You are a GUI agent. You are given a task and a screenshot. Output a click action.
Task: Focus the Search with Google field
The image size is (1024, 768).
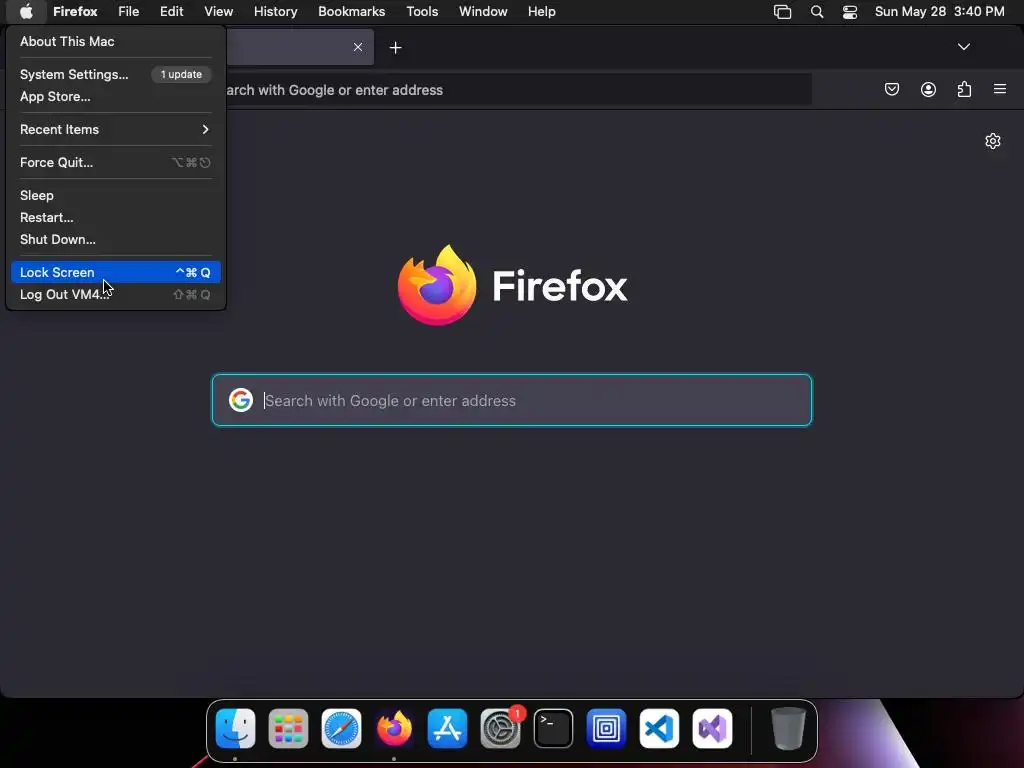tap(512, 400)
